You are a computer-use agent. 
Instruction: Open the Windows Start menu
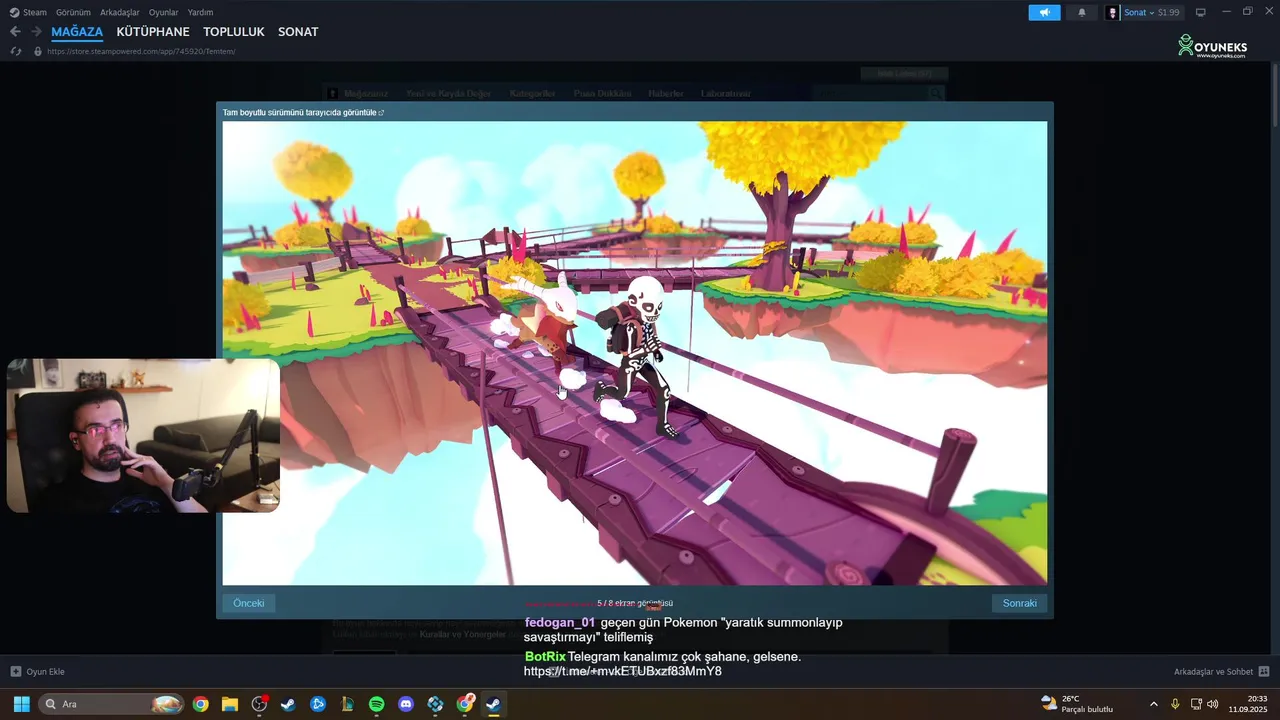[x=21, y=704]
